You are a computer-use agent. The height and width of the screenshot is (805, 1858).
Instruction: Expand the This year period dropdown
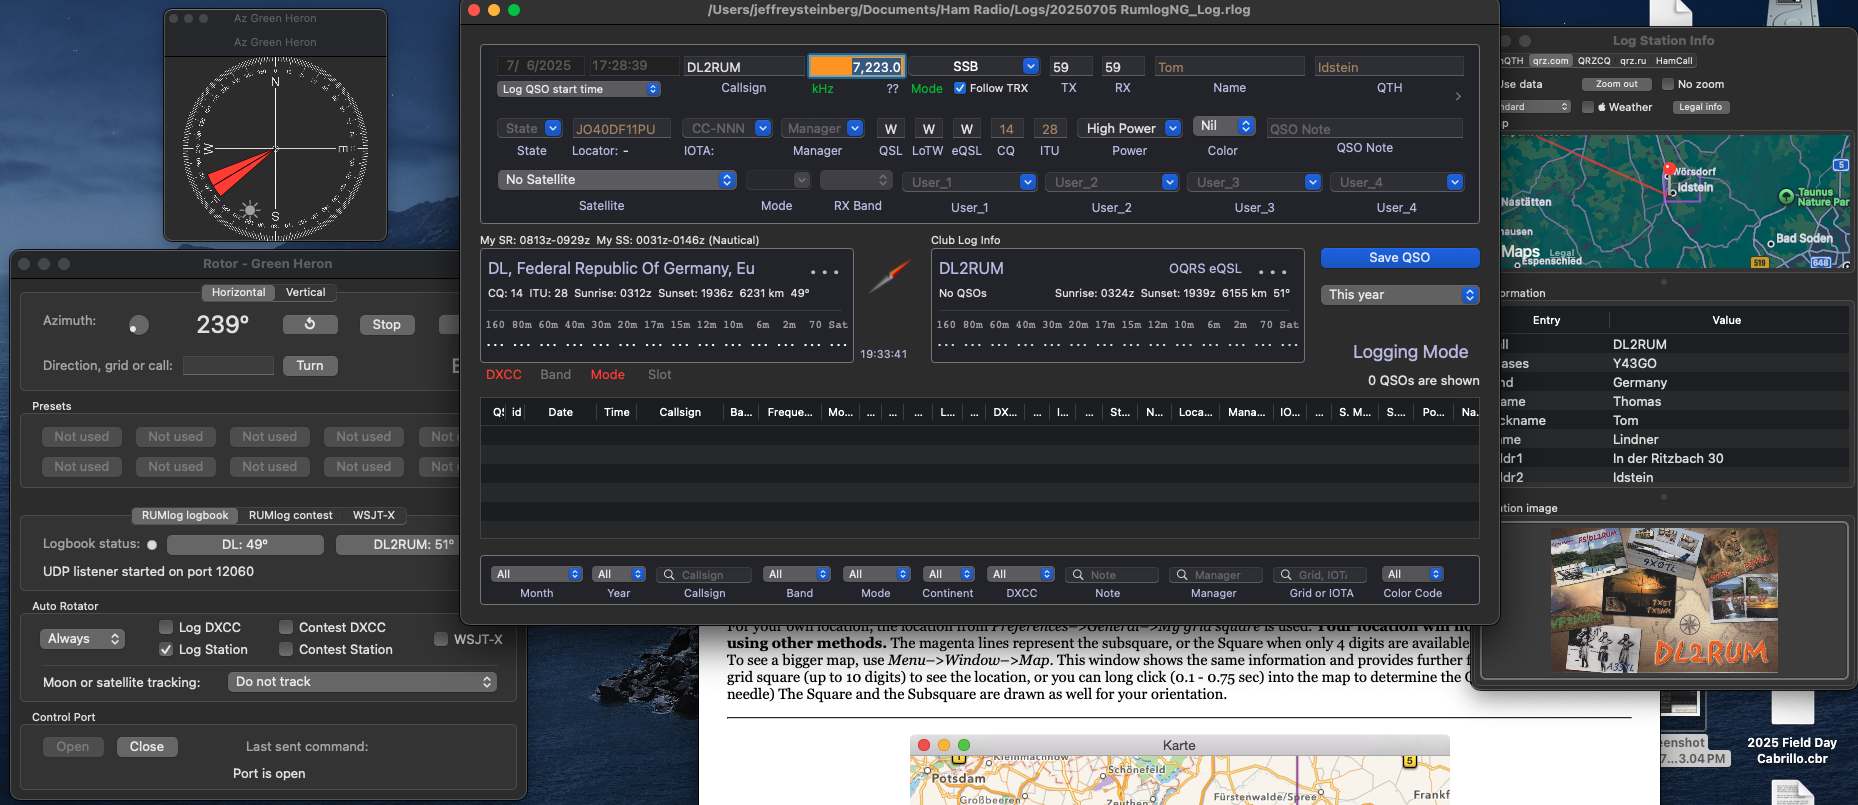click(x=1399, y=295)
